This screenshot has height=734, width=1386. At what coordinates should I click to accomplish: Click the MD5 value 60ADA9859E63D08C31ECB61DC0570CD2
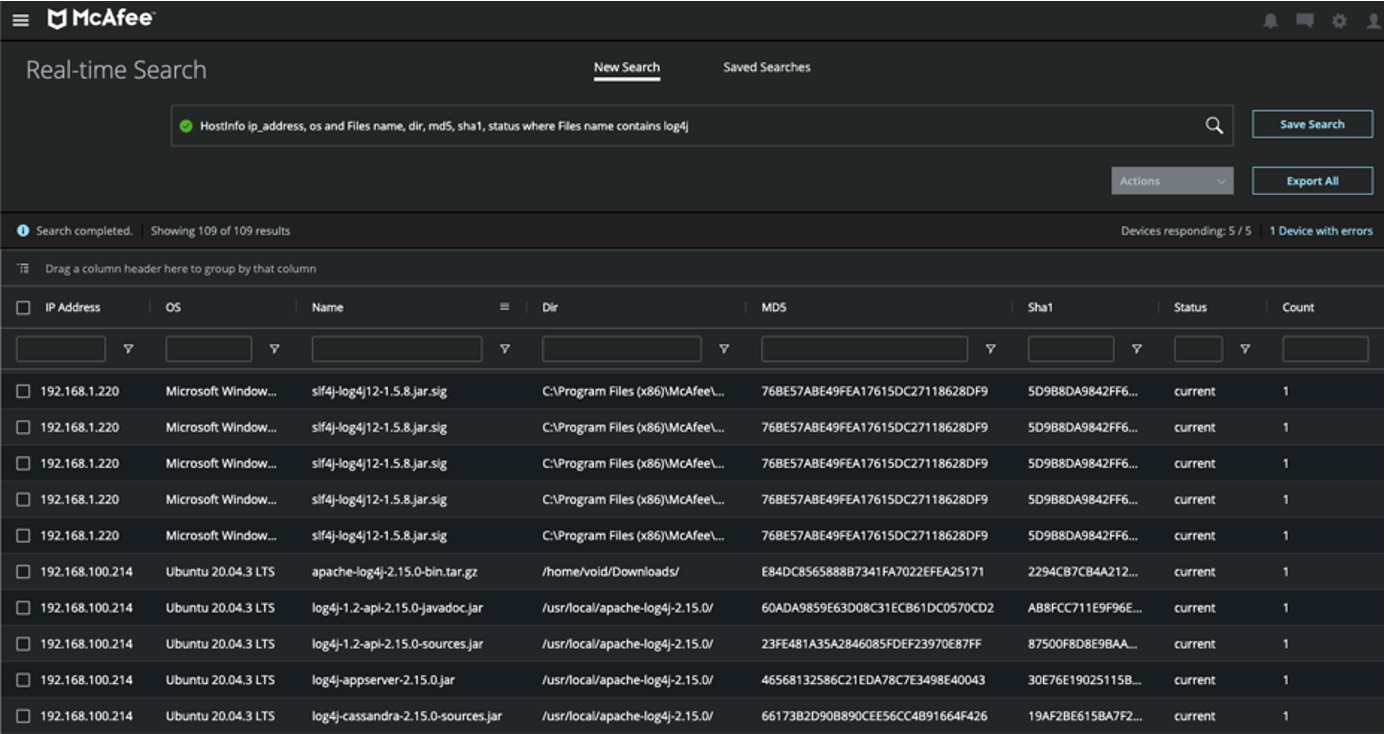pos(877,608)
